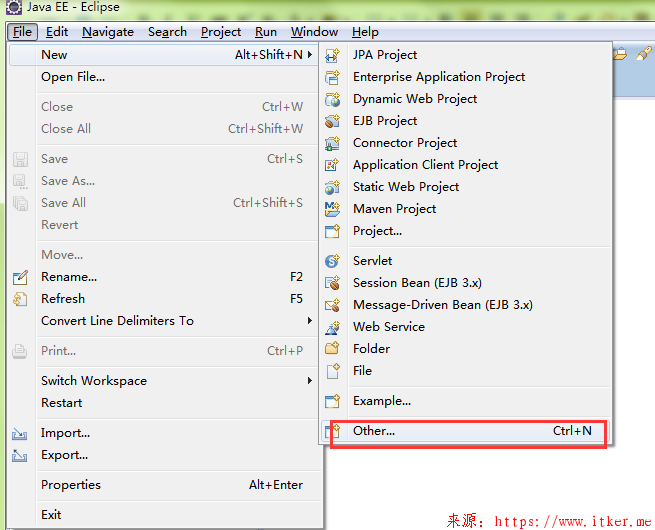Choose Open File... from File menu
The width and height of the screenshot is (655, 530).
(163, 77)
